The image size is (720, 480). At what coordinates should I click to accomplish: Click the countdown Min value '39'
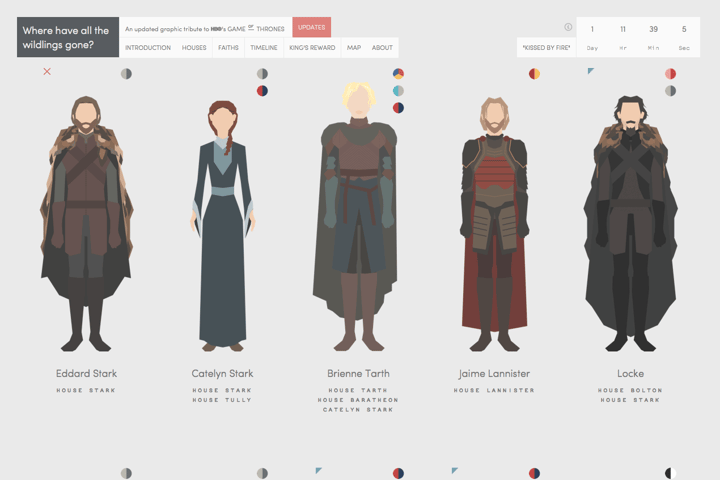[653, 29]
